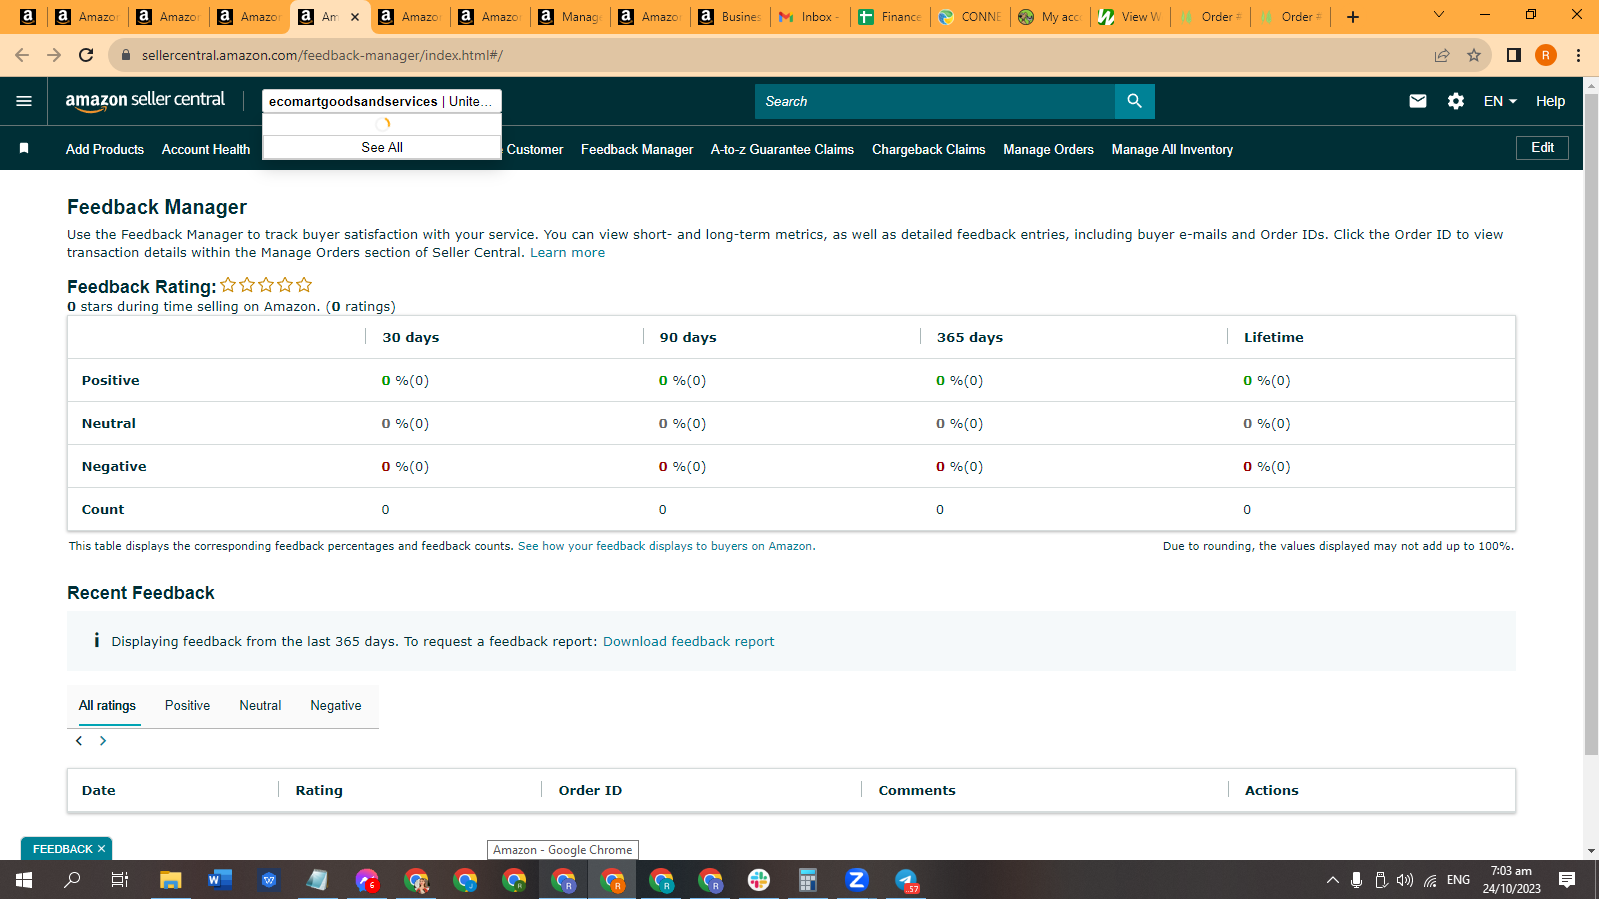Viewport: 1599px width, 899px height.
Task: Select the Neutral ratings tab
Action: click(x=260, y=705)
